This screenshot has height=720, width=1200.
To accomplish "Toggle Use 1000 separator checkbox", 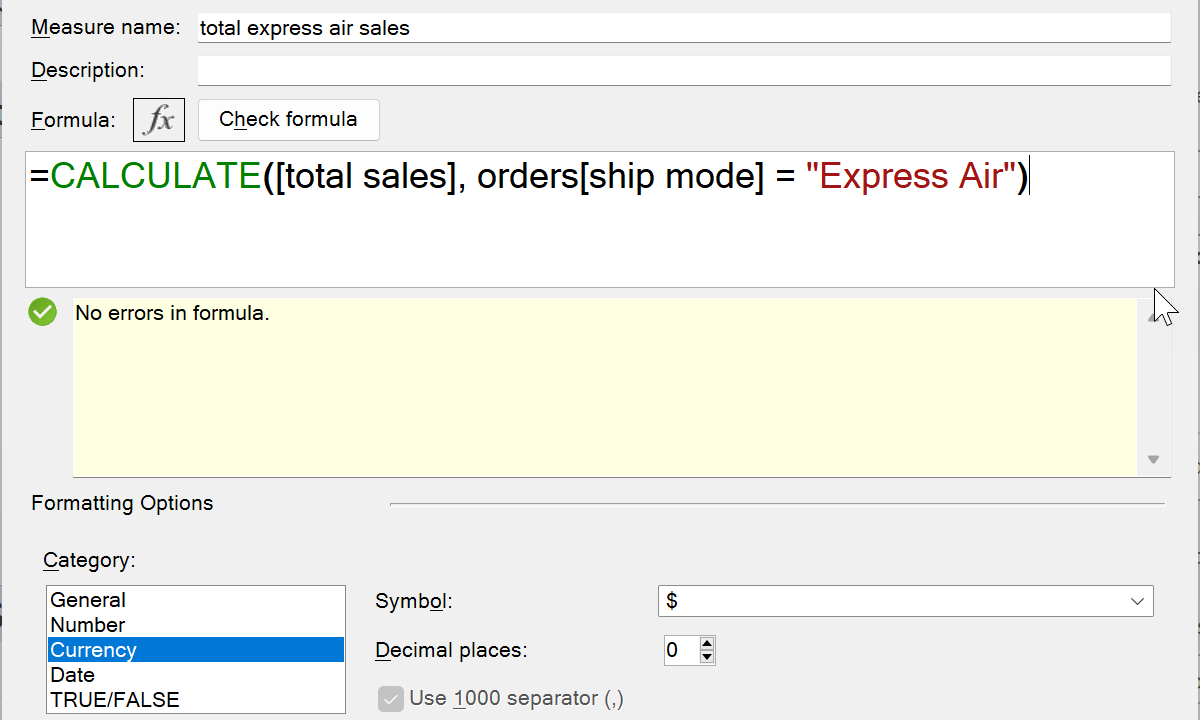I will coord(390,698).
